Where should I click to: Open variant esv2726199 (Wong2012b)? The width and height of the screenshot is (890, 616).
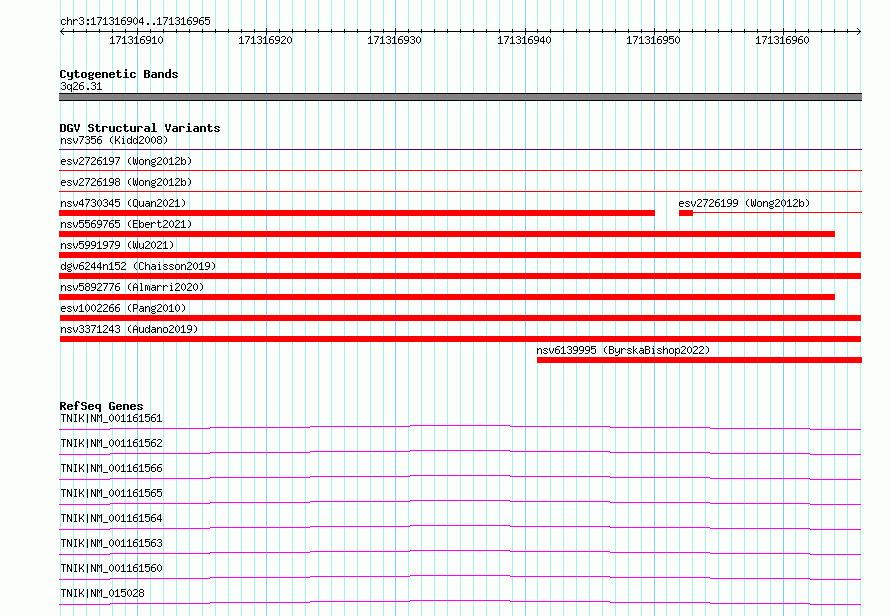point(744,203)
